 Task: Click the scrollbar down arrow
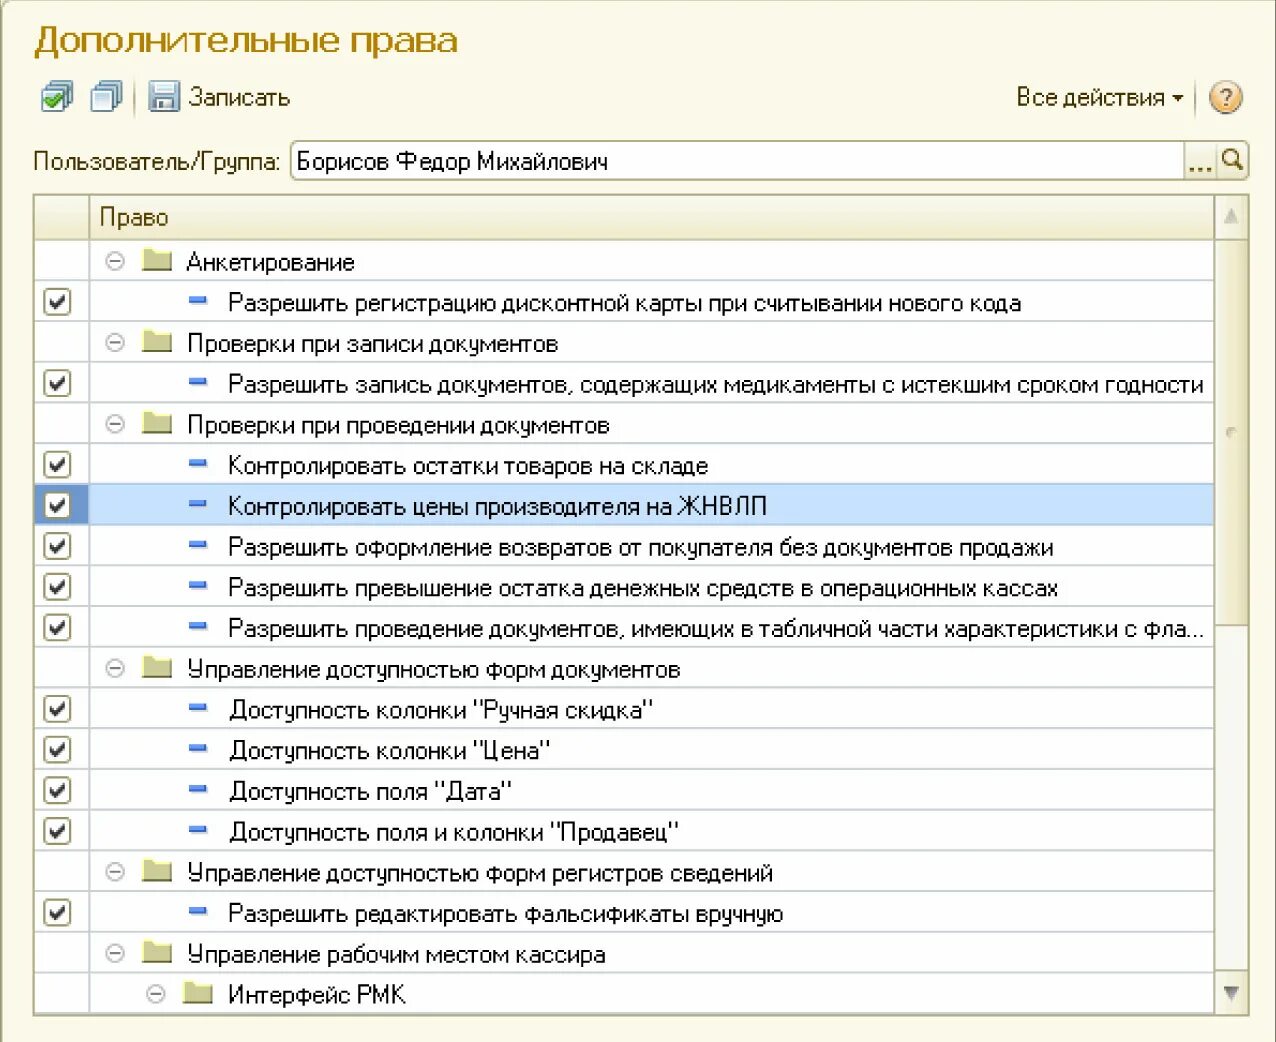1231,993
